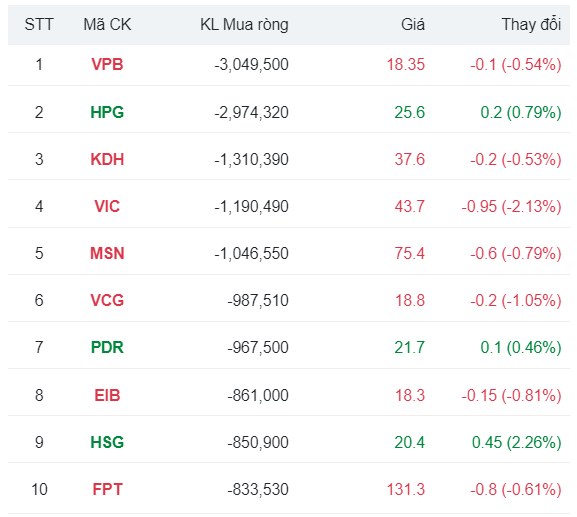This screenshot has height=517, width=577.
Task: Click the change -0.1 (-0.54%)
Action: 516,65
